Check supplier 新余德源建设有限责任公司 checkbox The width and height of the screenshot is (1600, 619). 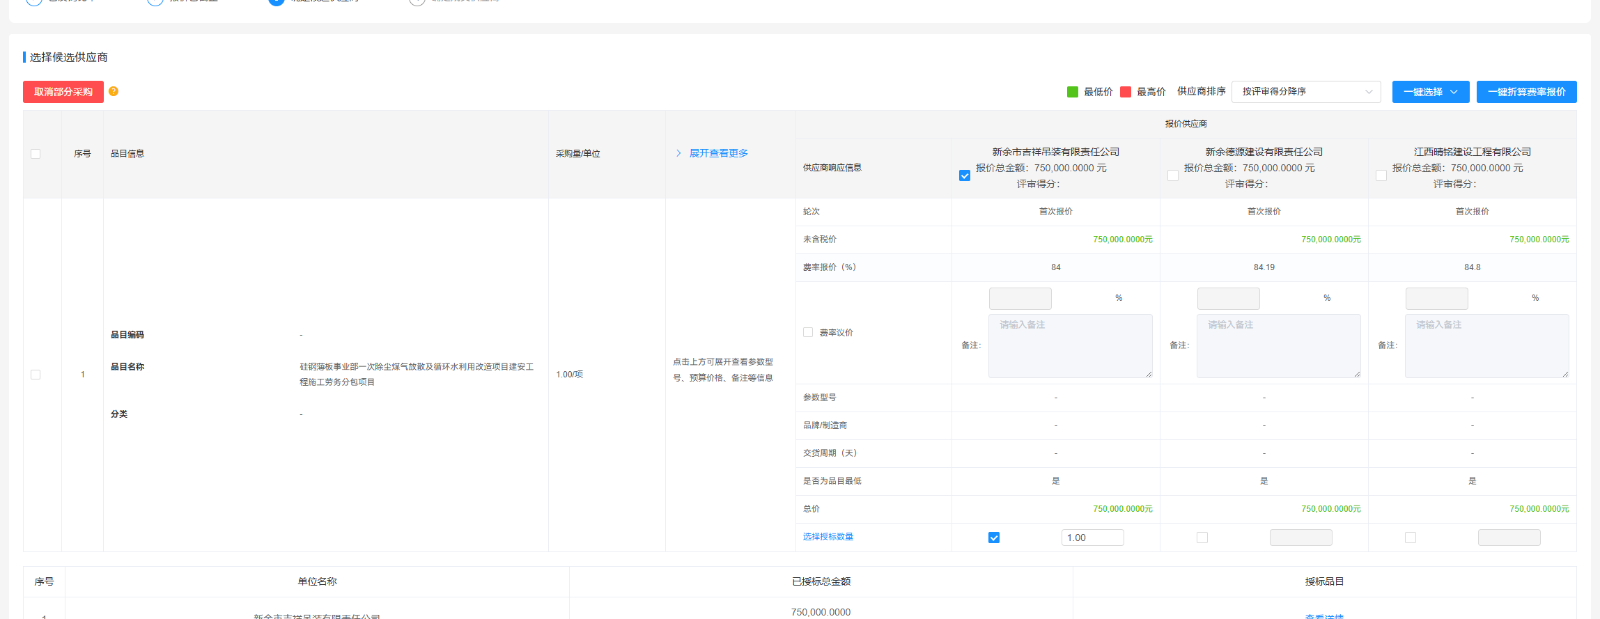(x=1172, y=175)
